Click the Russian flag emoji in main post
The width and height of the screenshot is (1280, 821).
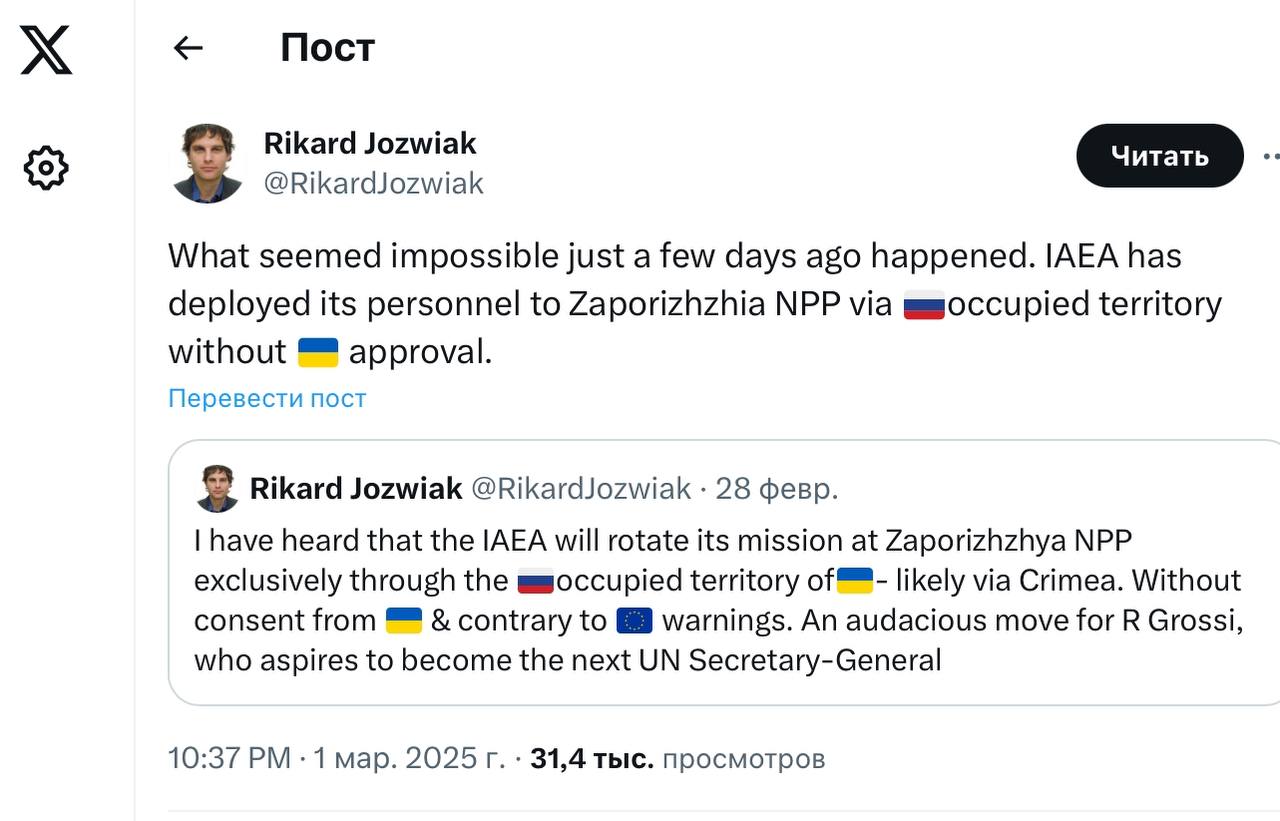tap(924, 304)
